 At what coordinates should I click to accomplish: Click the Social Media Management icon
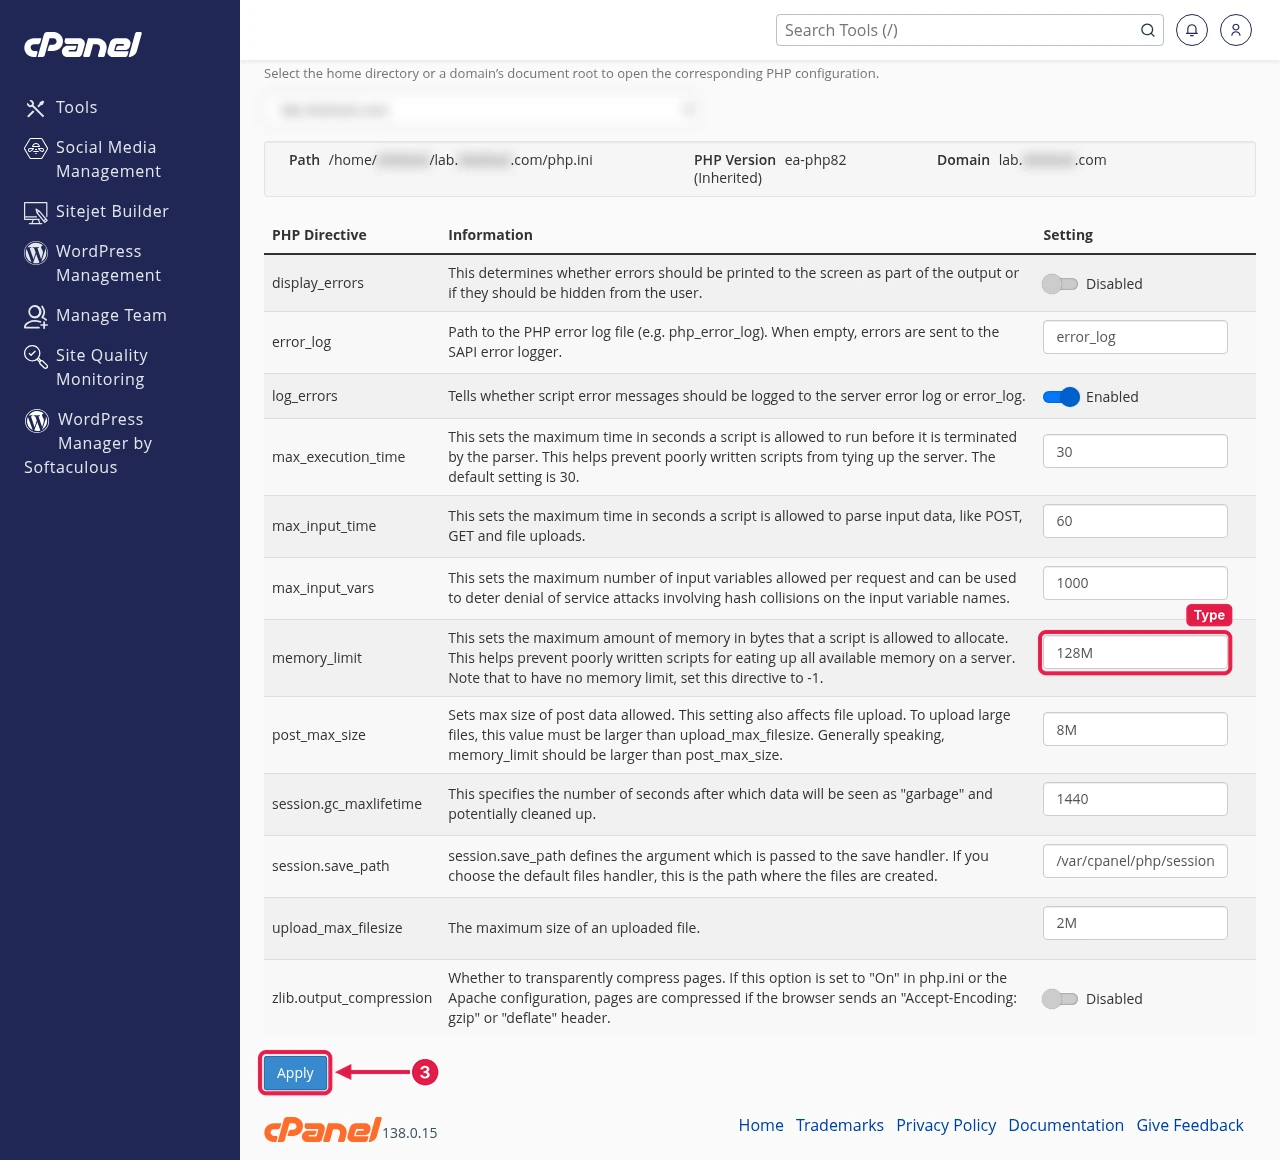tap(36, 148)
